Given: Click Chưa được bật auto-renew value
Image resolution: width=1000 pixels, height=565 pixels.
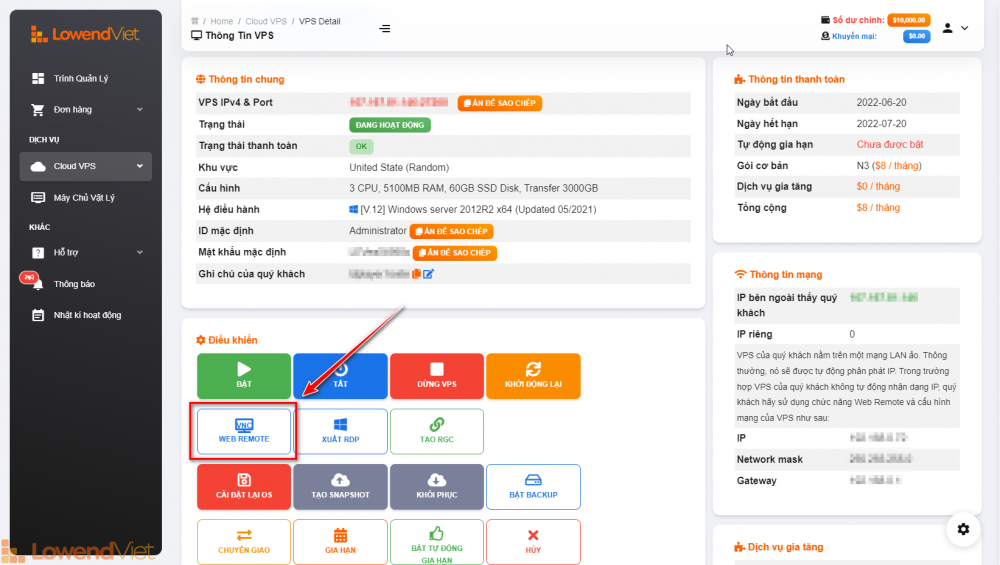Looking at the screenshot, I should (890, 145).
